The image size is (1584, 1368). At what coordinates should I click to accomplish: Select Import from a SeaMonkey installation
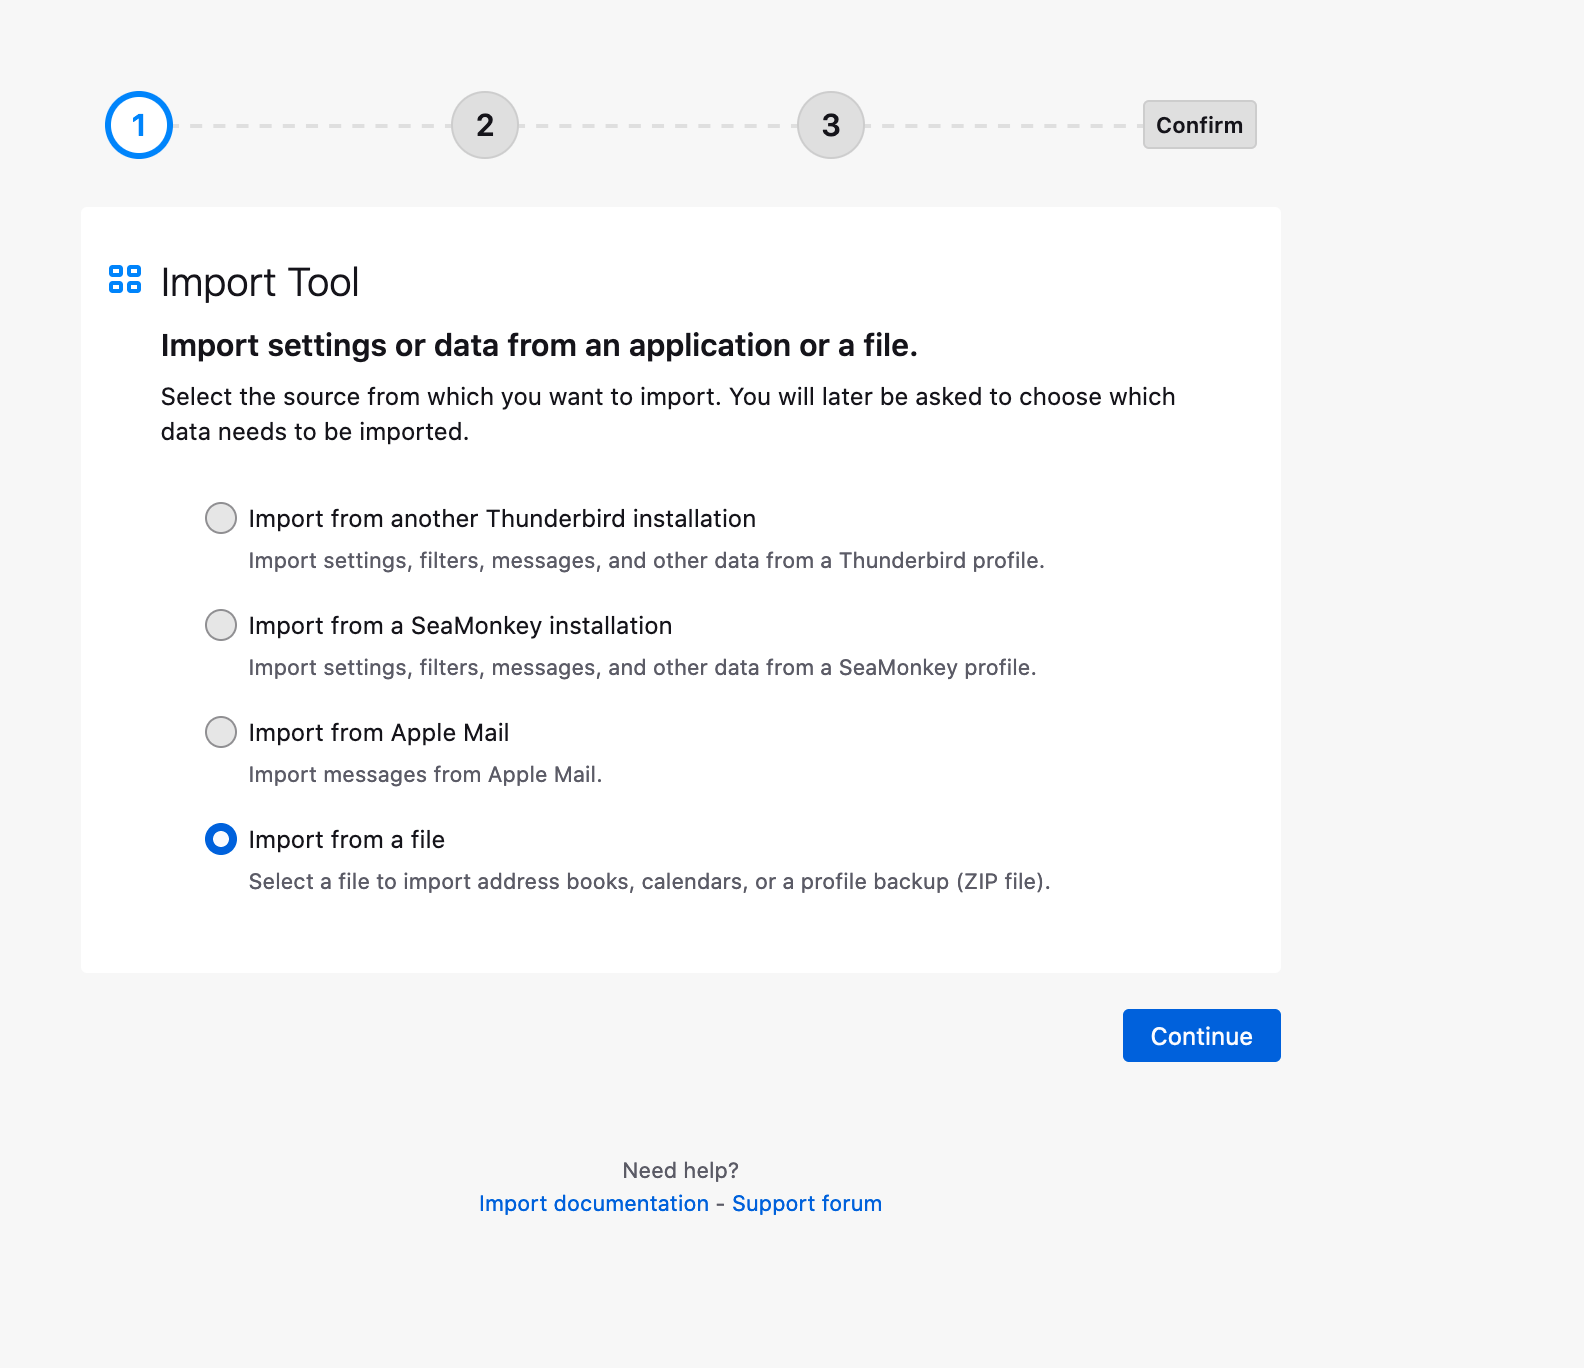point(221,625)
